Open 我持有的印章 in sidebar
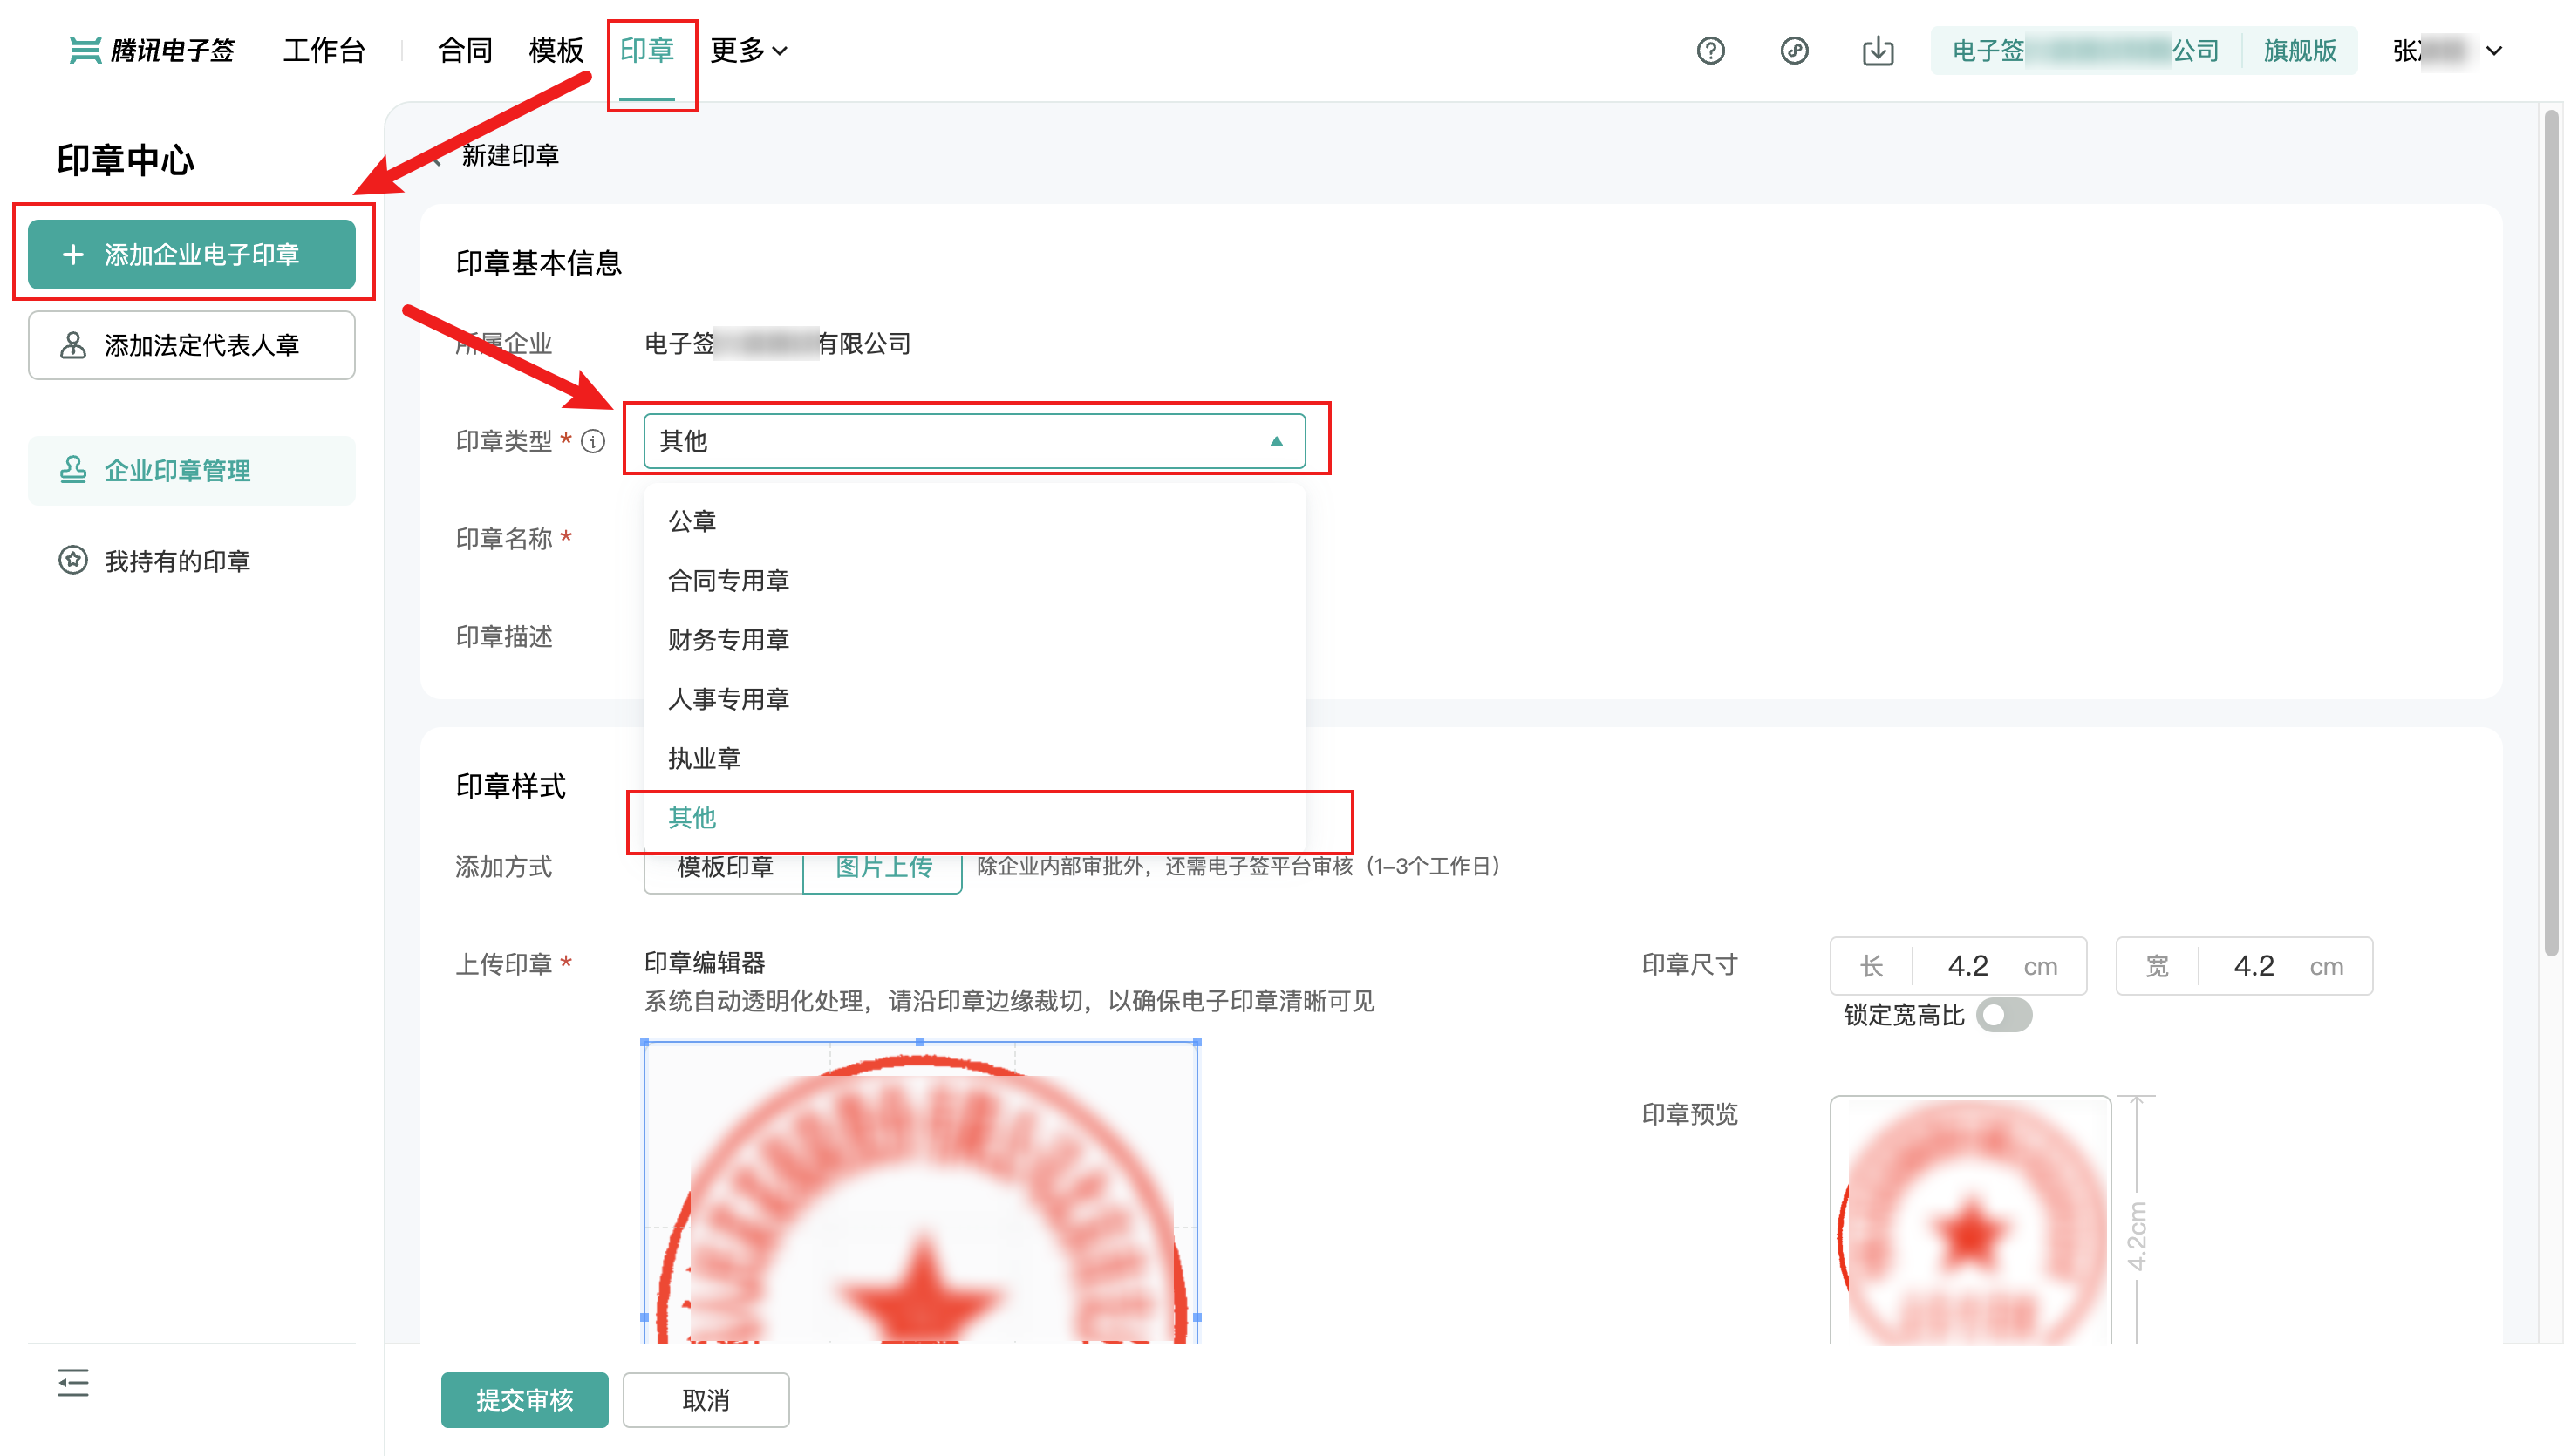The image size is (2564, 1456). tap(192, 561)
